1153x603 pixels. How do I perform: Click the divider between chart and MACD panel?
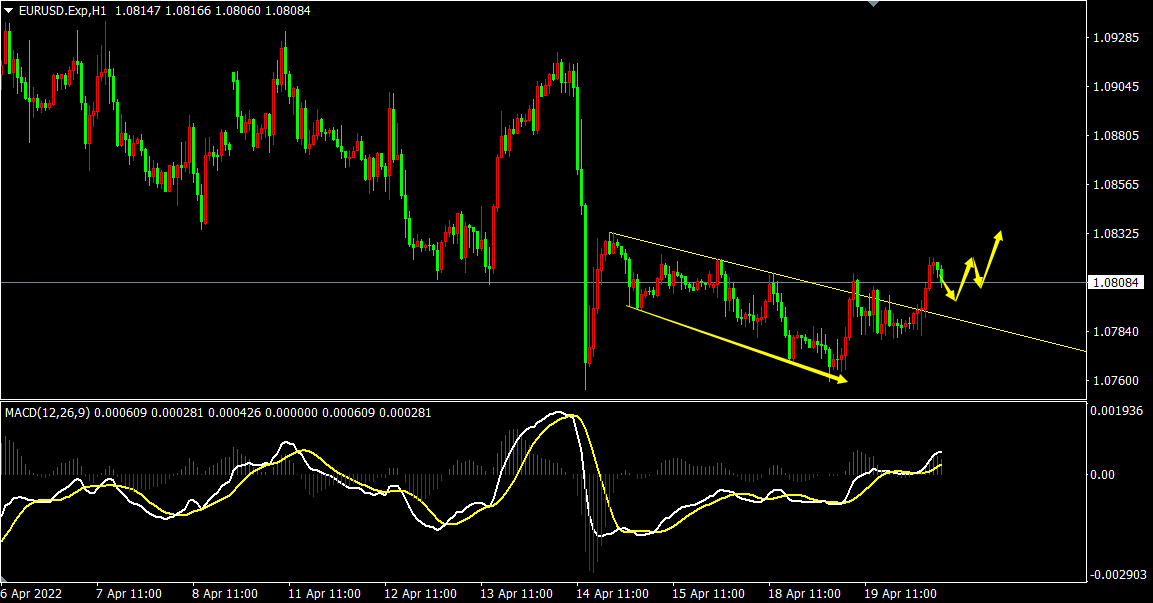pos(540,401)
